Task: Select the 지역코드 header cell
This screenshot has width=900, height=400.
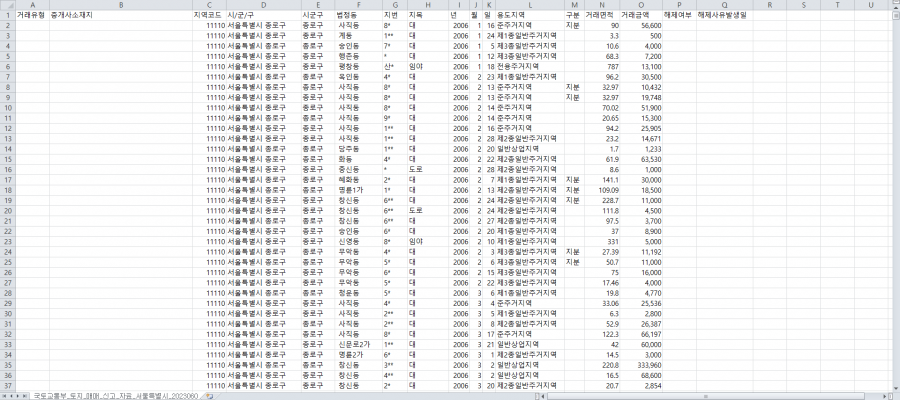Action: coord(210,15)
